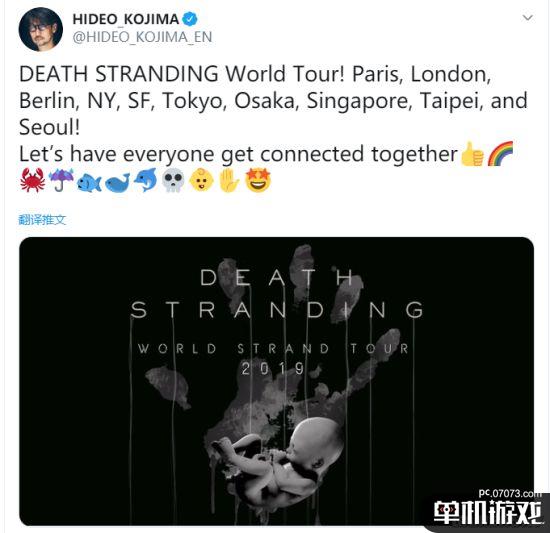Open the @HIDEO_KOJIMA_EN handle link

tap(142, 37)
